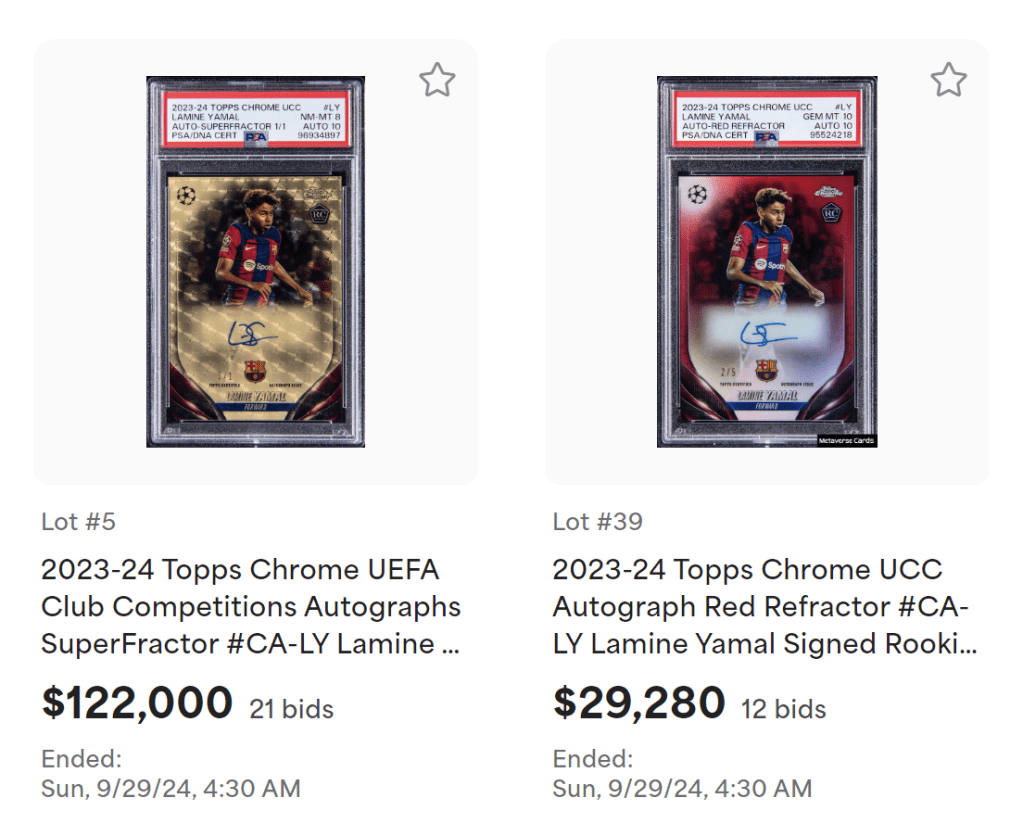Open the Autograph Red Refractor listing title

click(x=764, y=607)
